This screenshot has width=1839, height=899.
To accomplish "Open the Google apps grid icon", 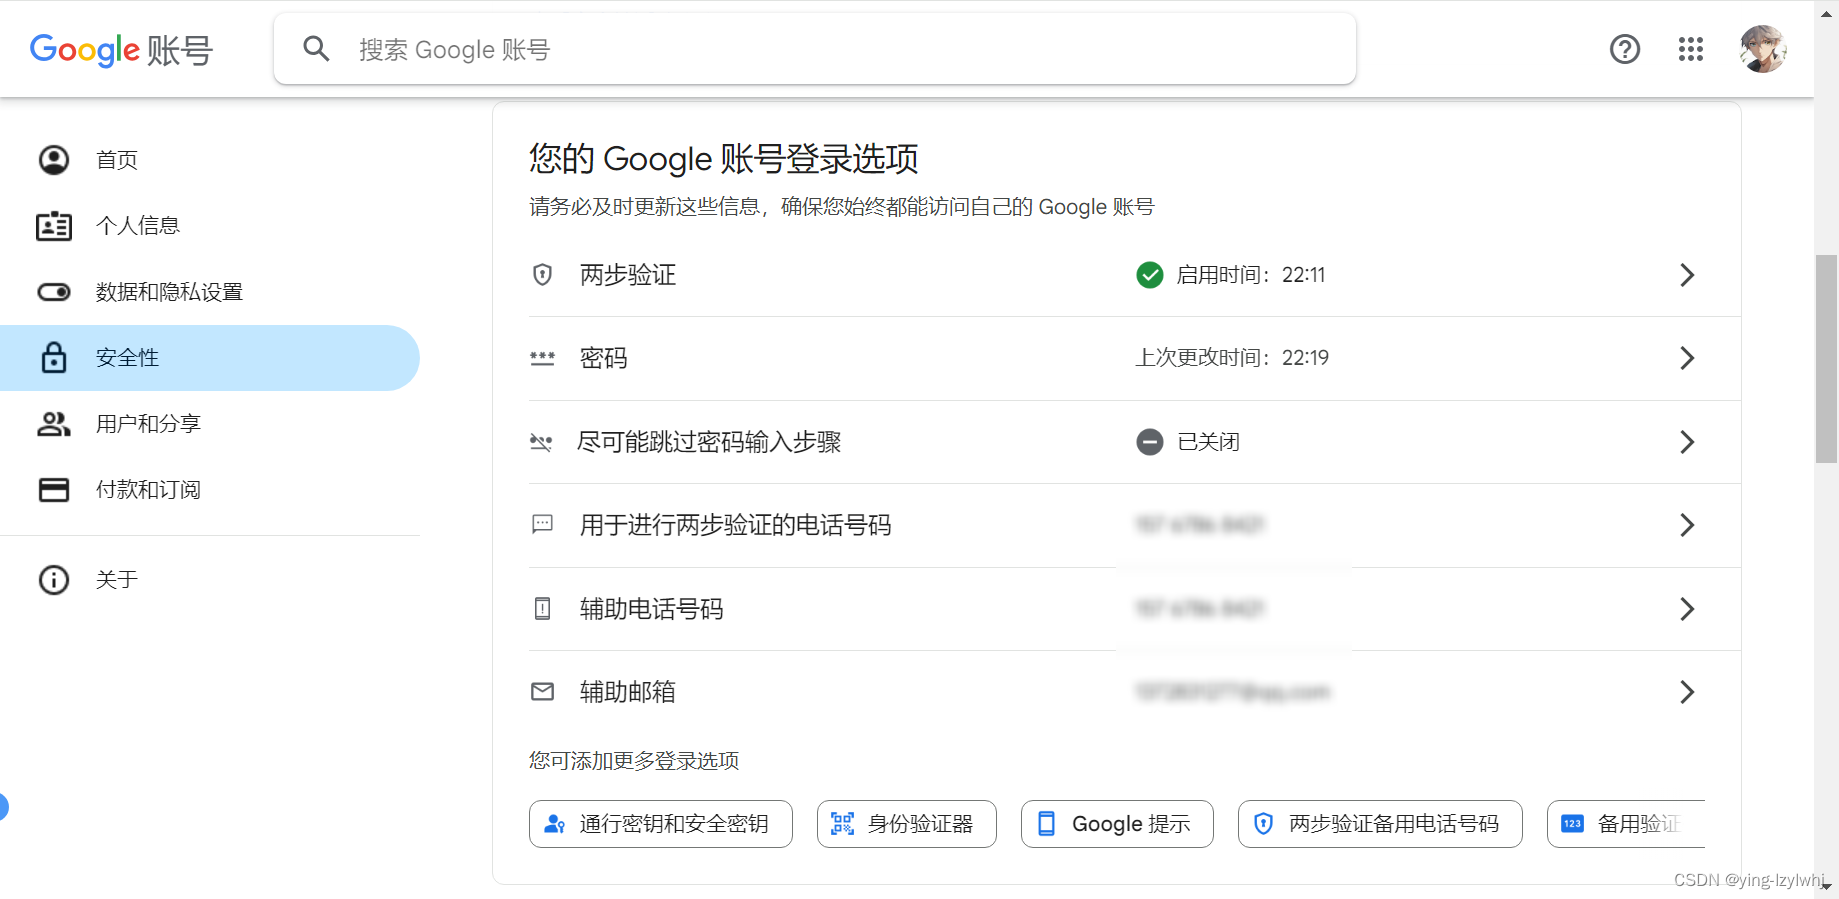I will [x=1691, y=49].
